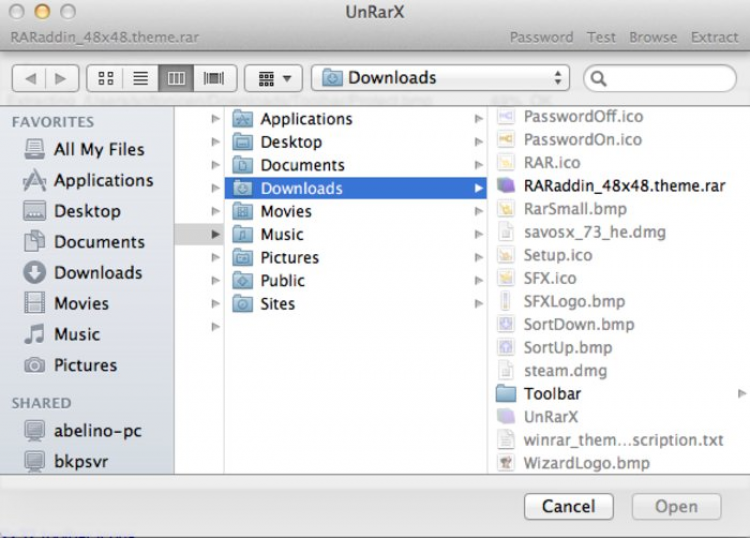
Task: Expand arrow right of Movies folder
Action: [x=478, y=211]
